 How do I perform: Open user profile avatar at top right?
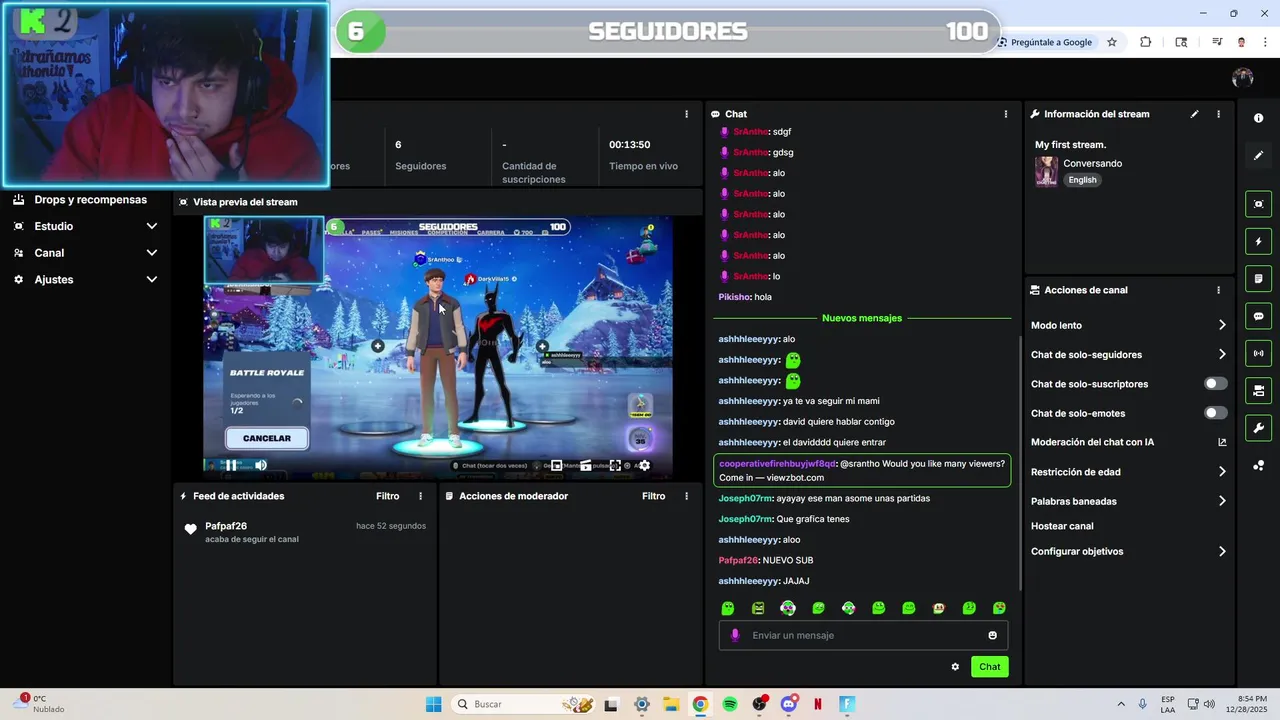[x=1243, y=78]
